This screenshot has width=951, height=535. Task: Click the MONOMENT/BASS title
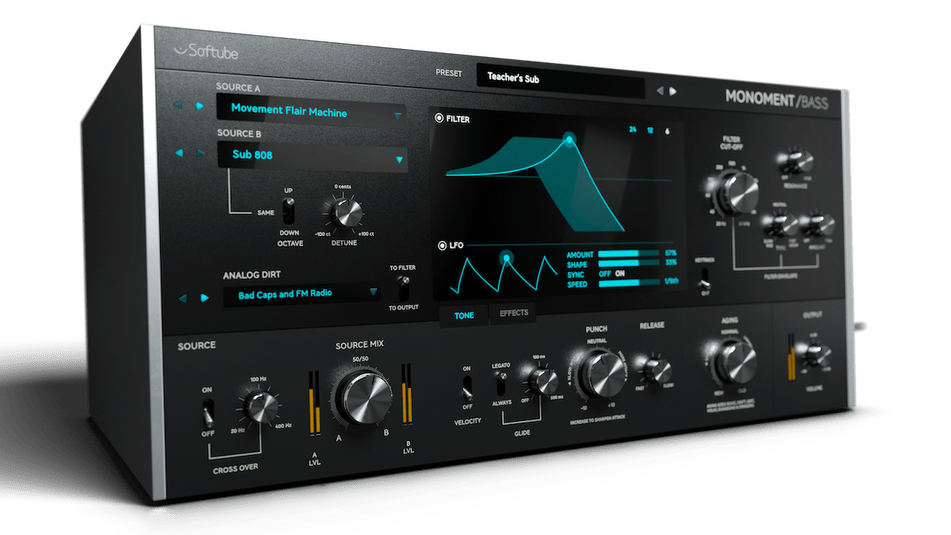pos(776,99)
